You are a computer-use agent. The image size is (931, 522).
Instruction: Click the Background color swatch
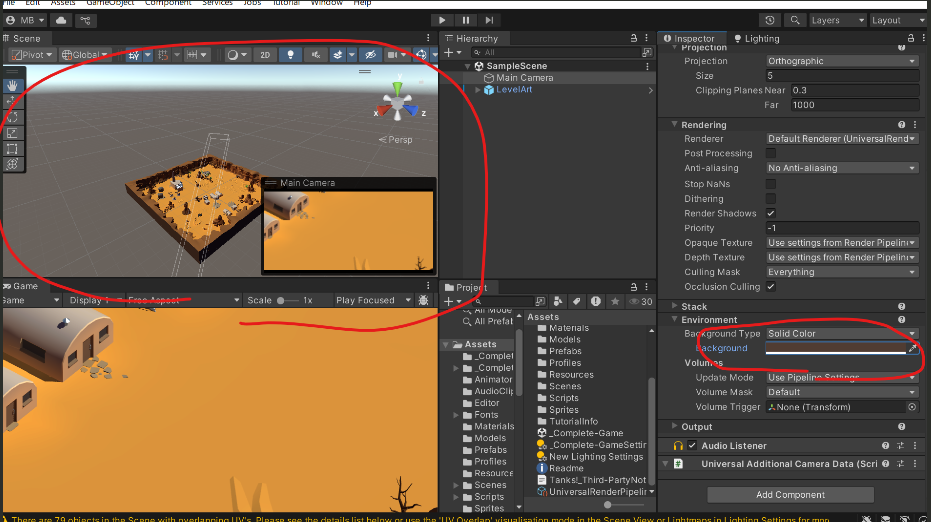pos(835,348)
